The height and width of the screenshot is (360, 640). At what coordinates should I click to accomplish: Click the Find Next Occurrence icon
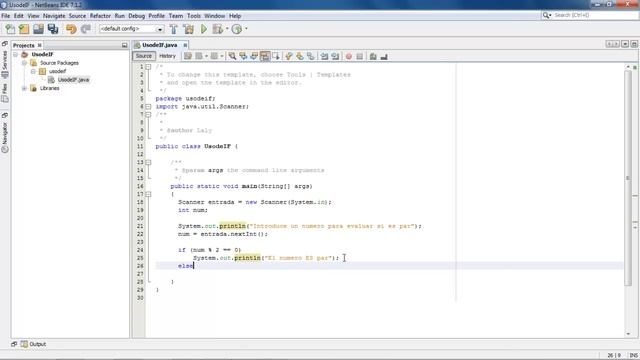(x=254, y=56)
